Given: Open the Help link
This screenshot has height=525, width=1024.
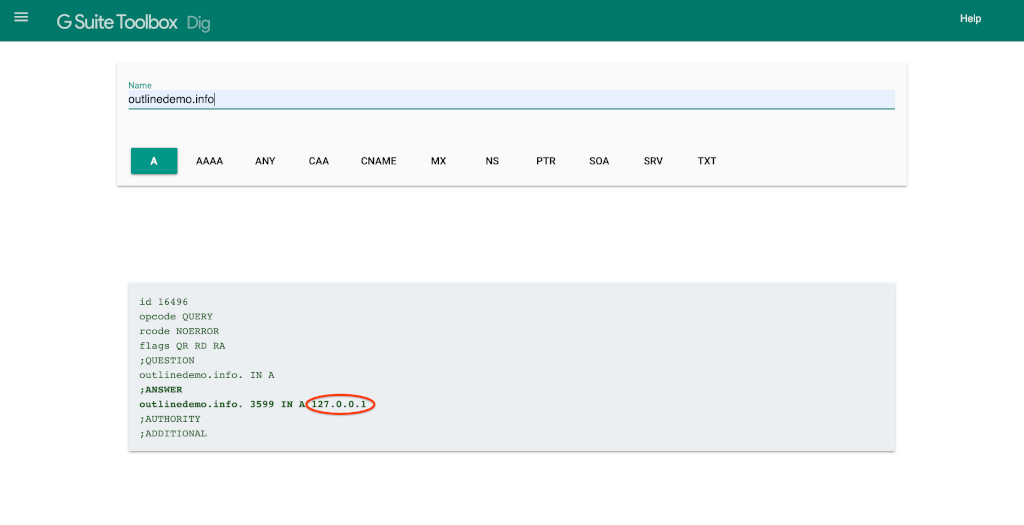Looking at the screenshot, I should click(x=970, y=19).
